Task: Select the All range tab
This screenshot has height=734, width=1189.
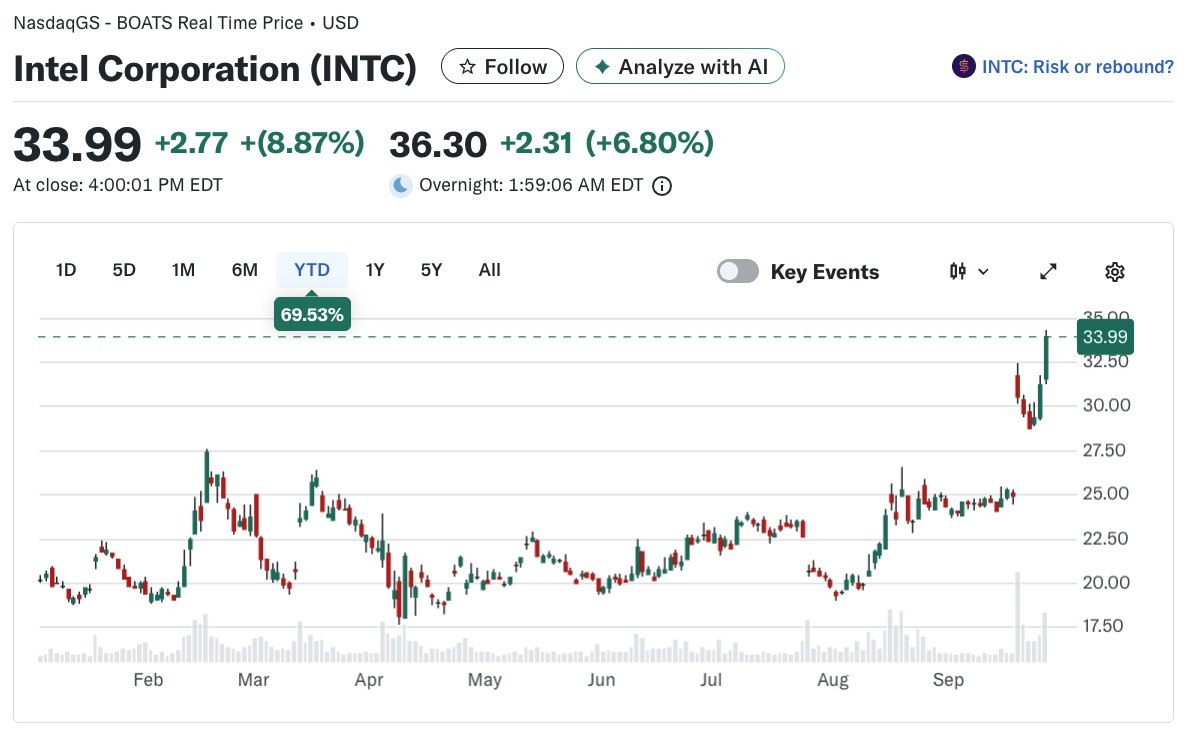Action: pos(490,270)
